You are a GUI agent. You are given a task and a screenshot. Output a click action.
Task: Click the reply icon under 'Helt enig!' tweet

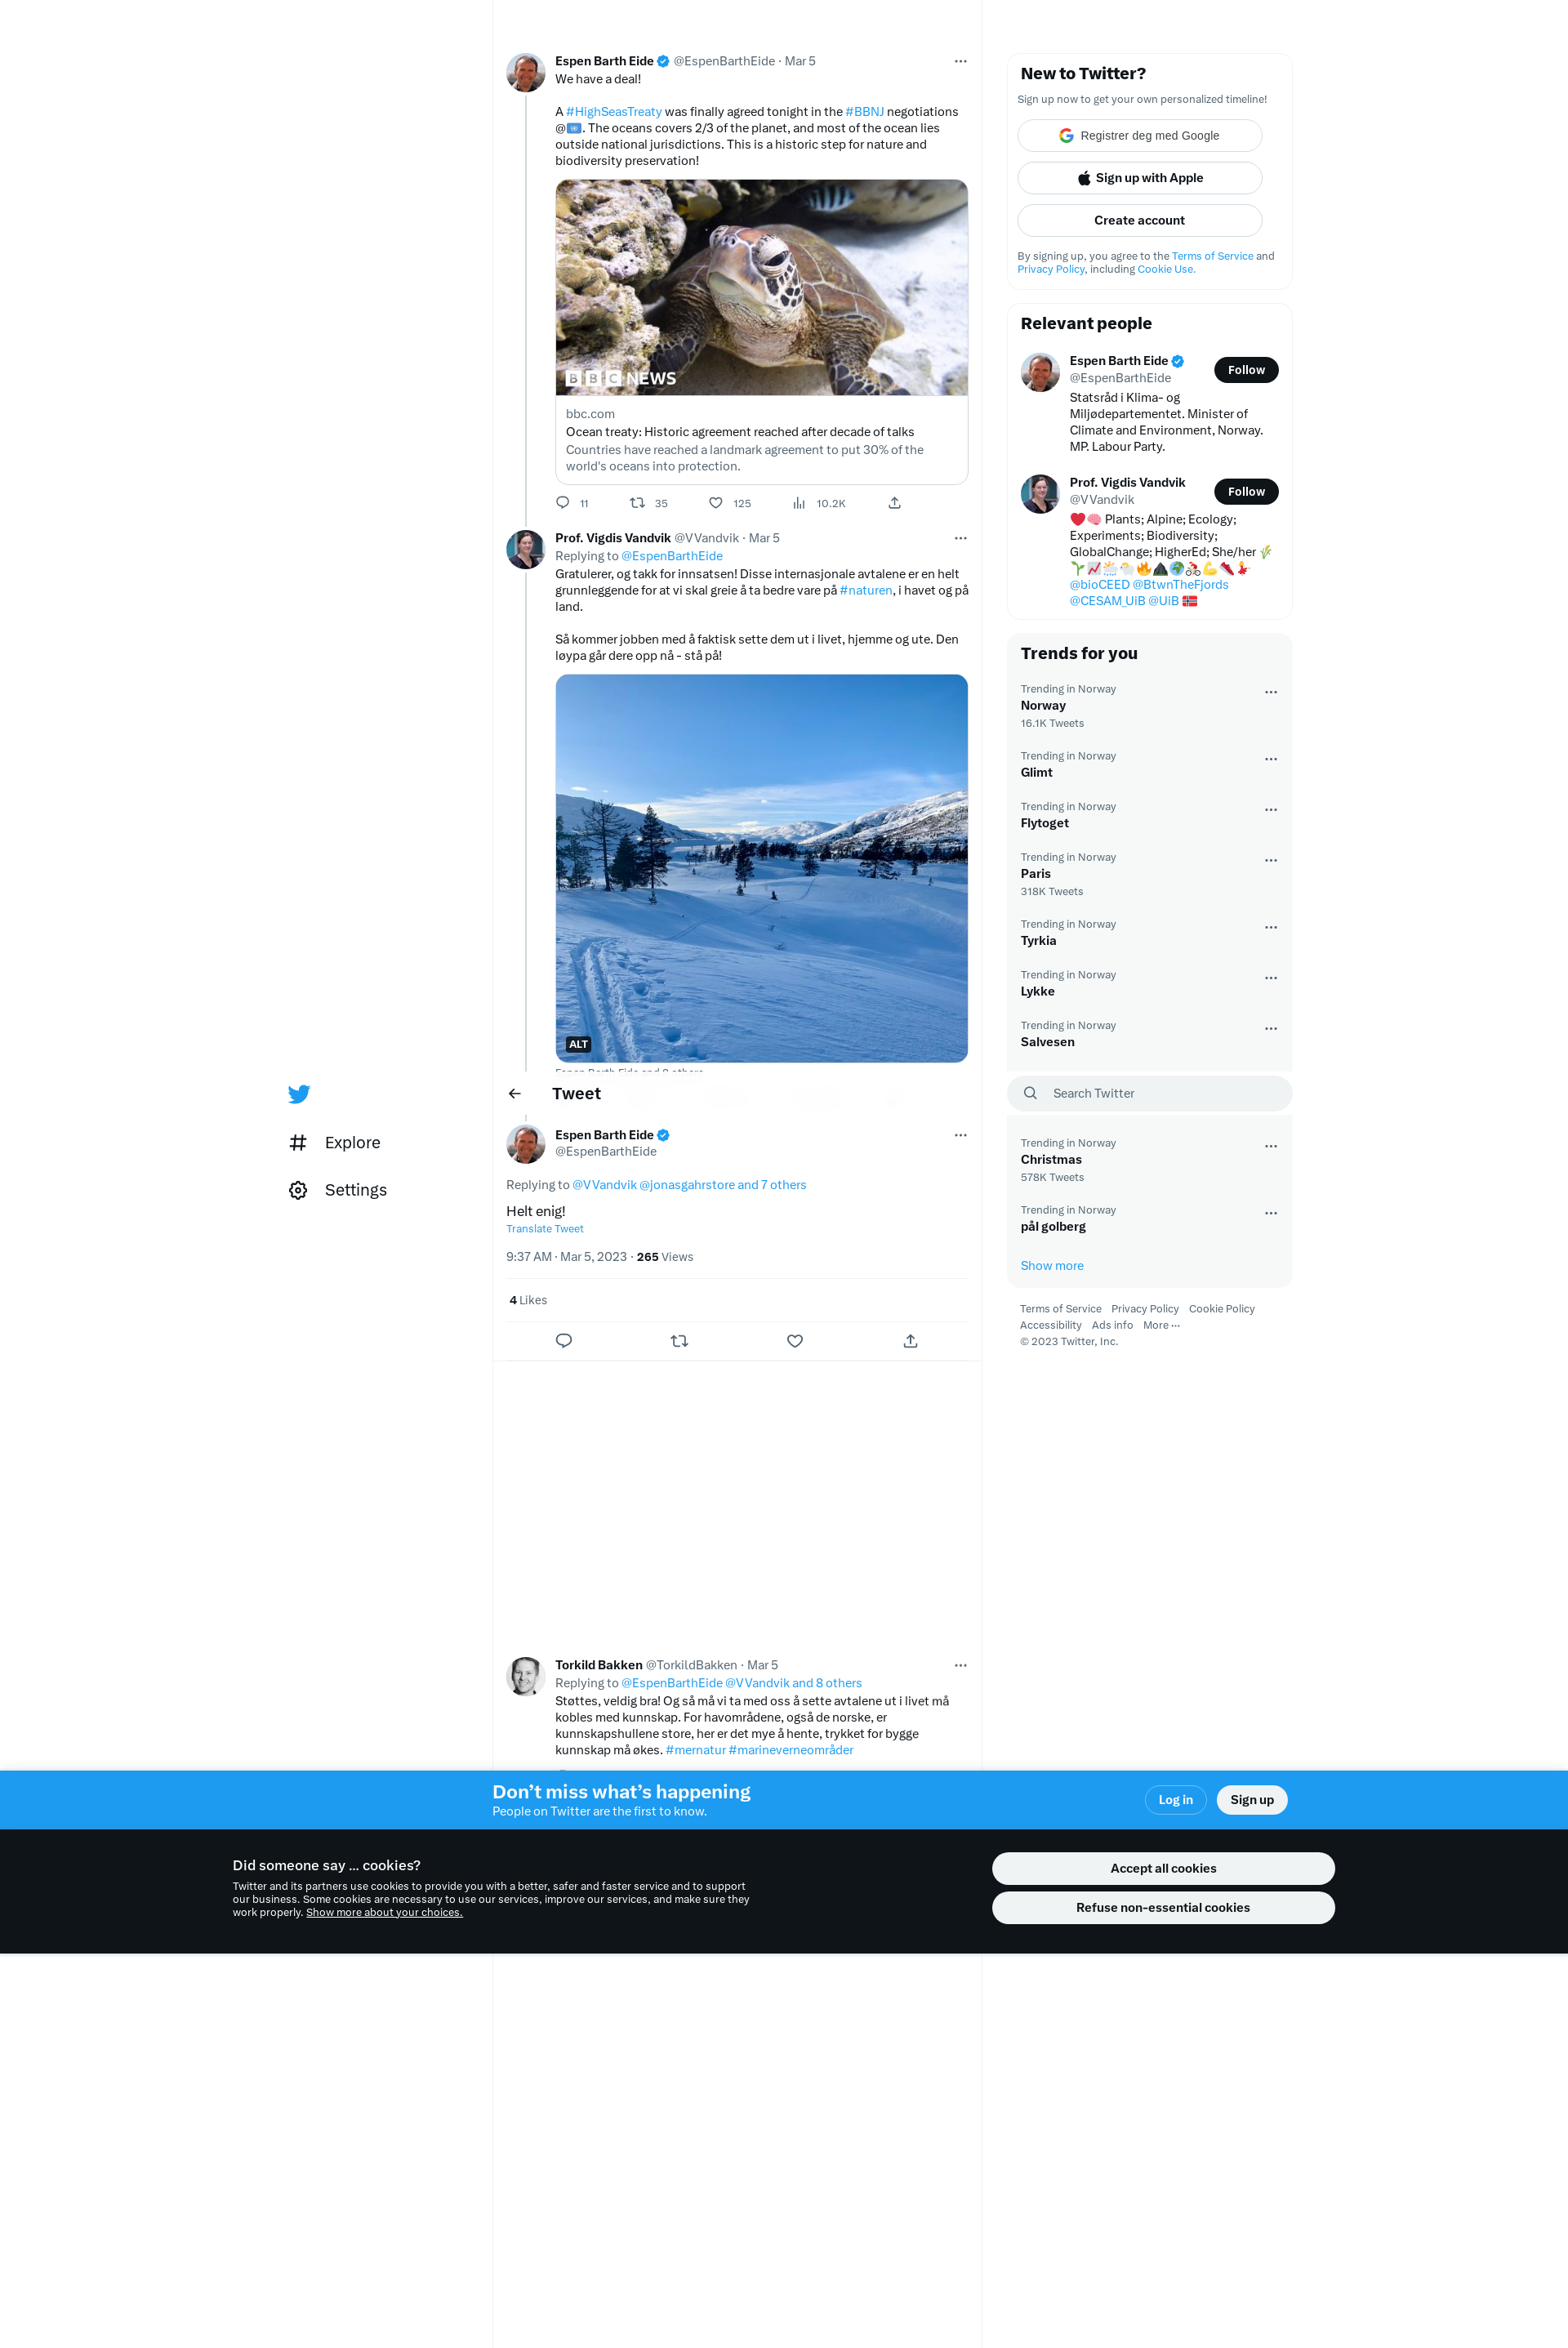(x=564, y=1341)
